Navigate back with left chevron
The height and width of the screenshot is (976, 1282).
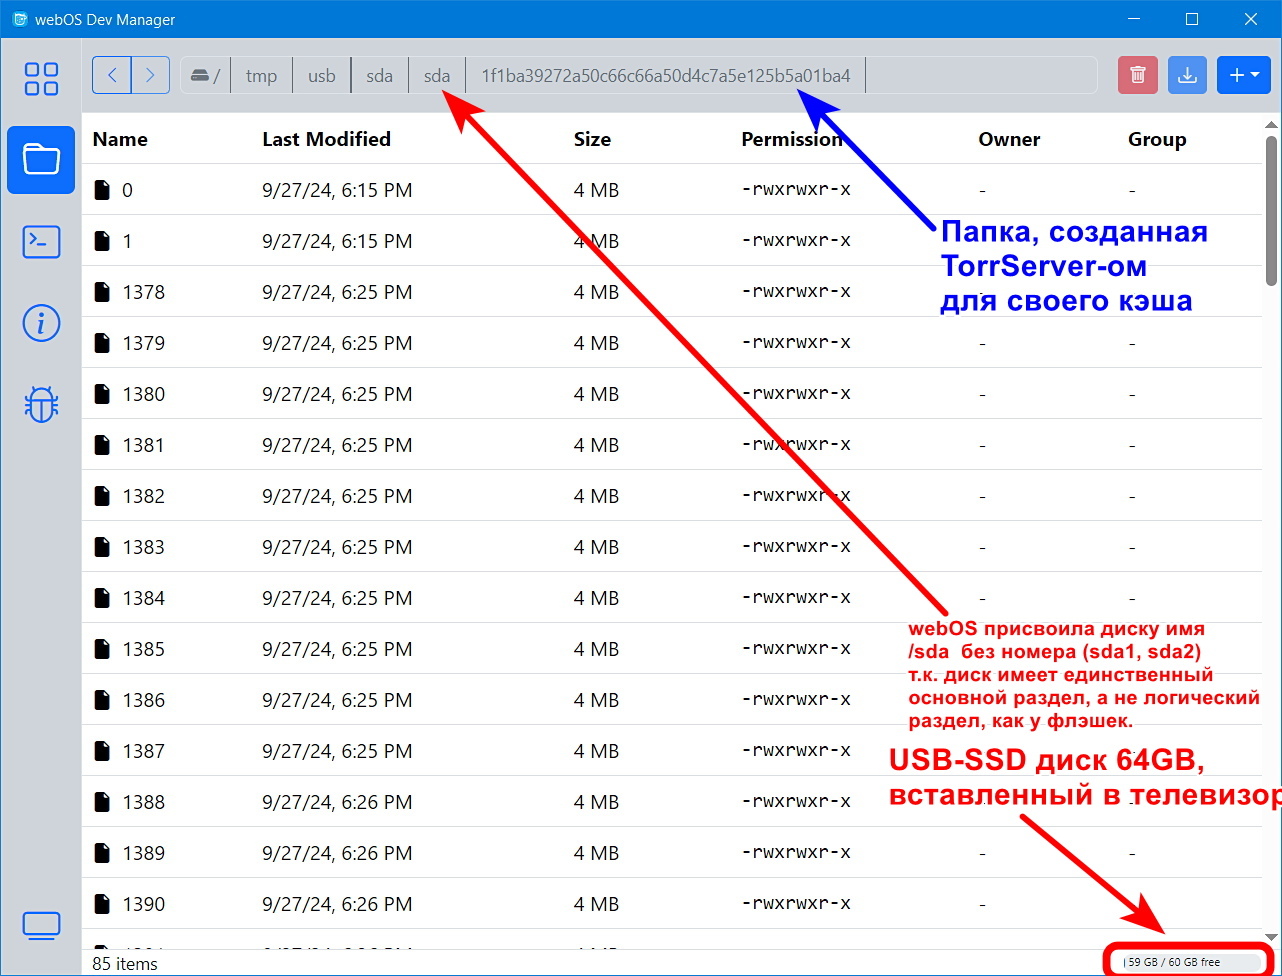112,75
